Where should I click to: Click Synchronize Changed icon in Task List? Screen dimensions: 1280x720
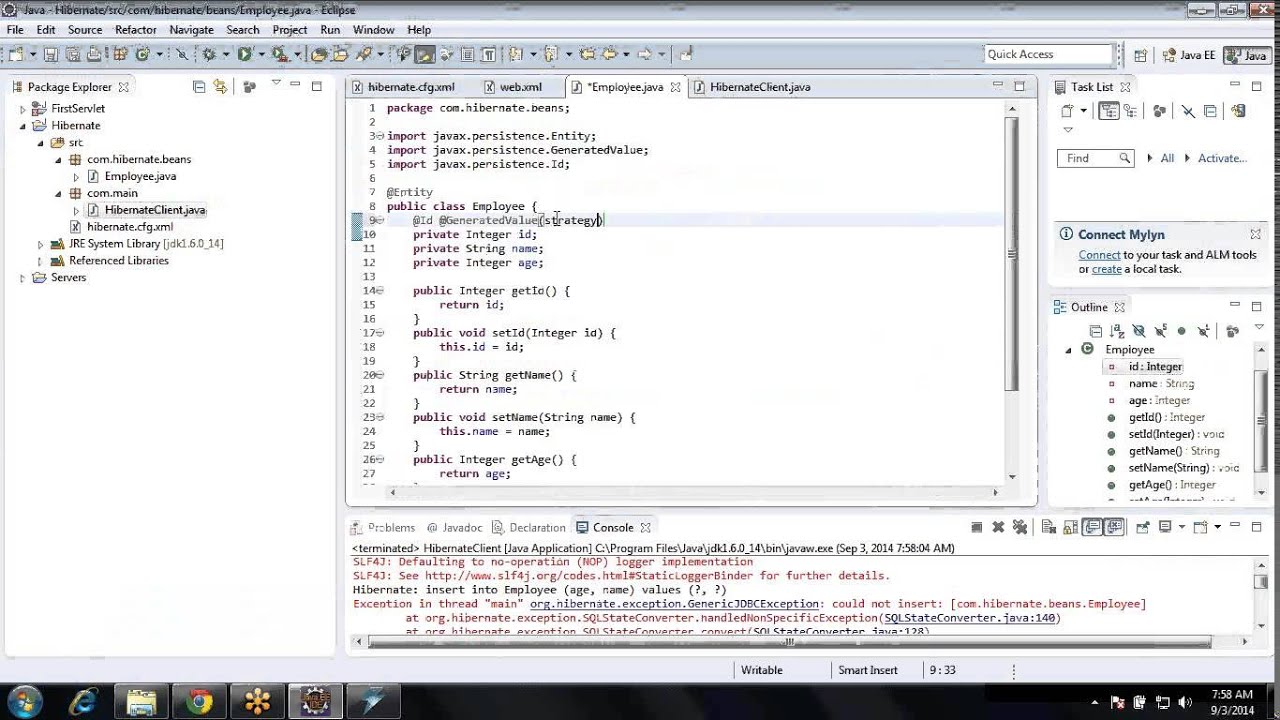pos(1239,111)
